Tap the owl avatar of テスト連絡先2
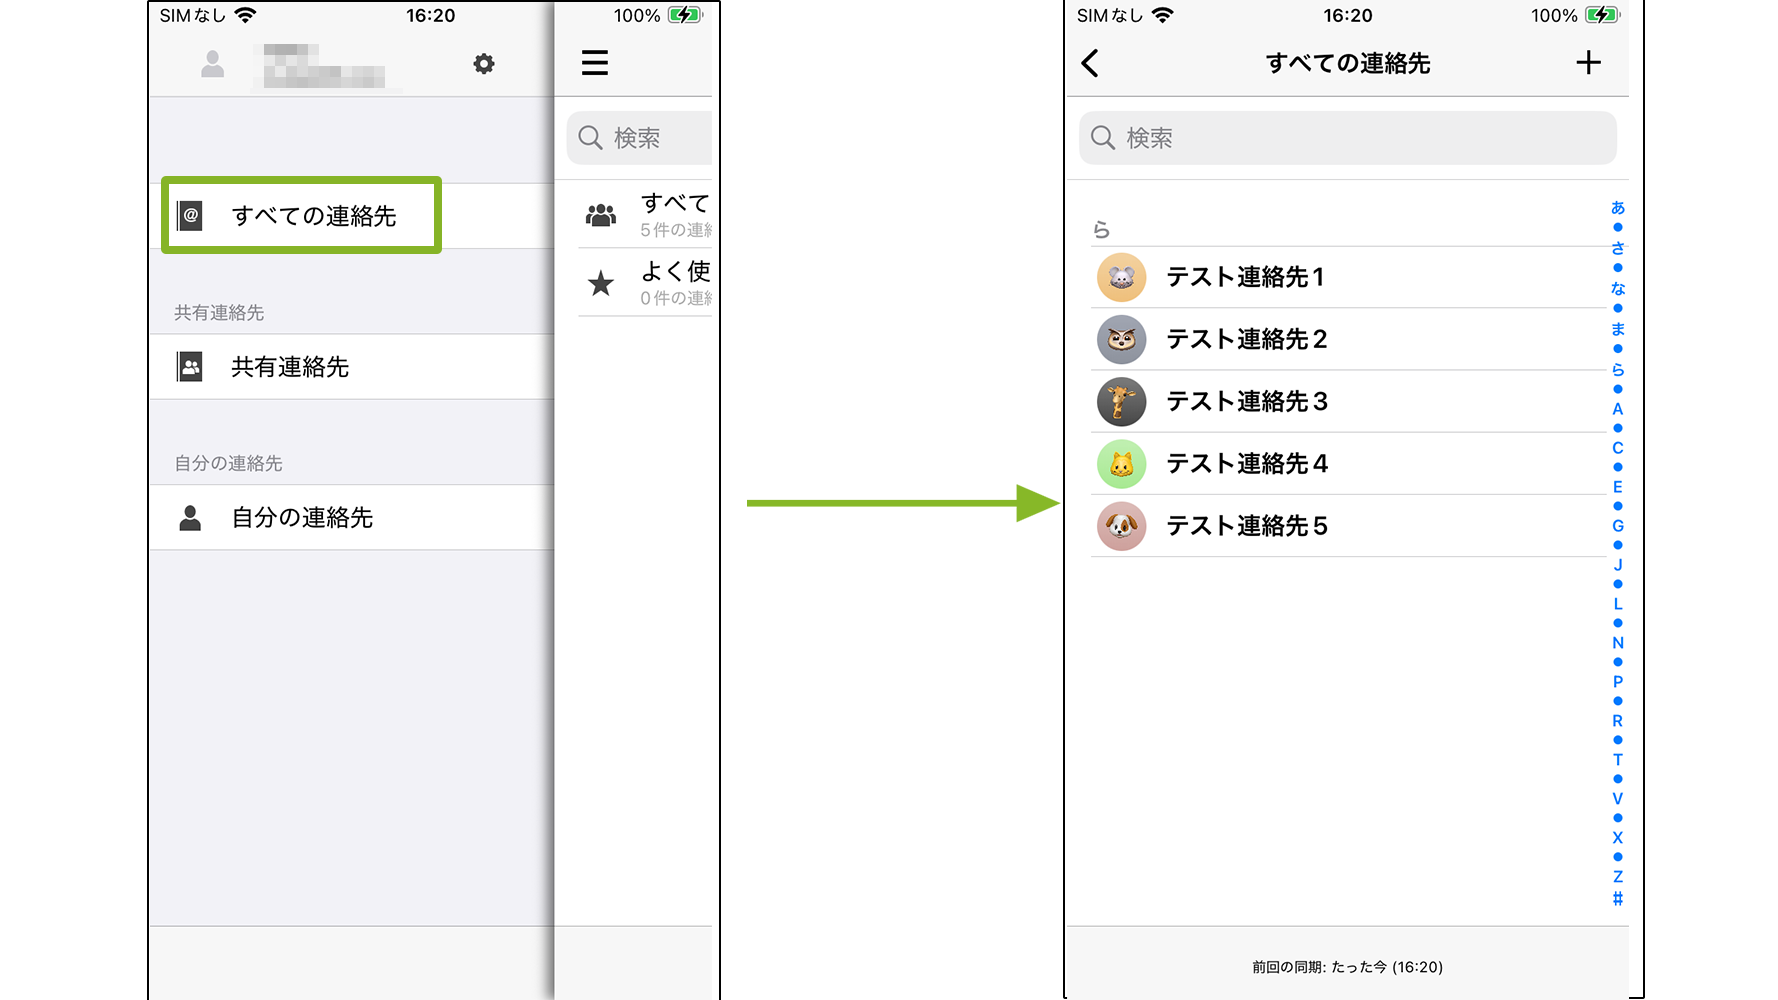The image size is (1778, 1000). click(1121, 340)
